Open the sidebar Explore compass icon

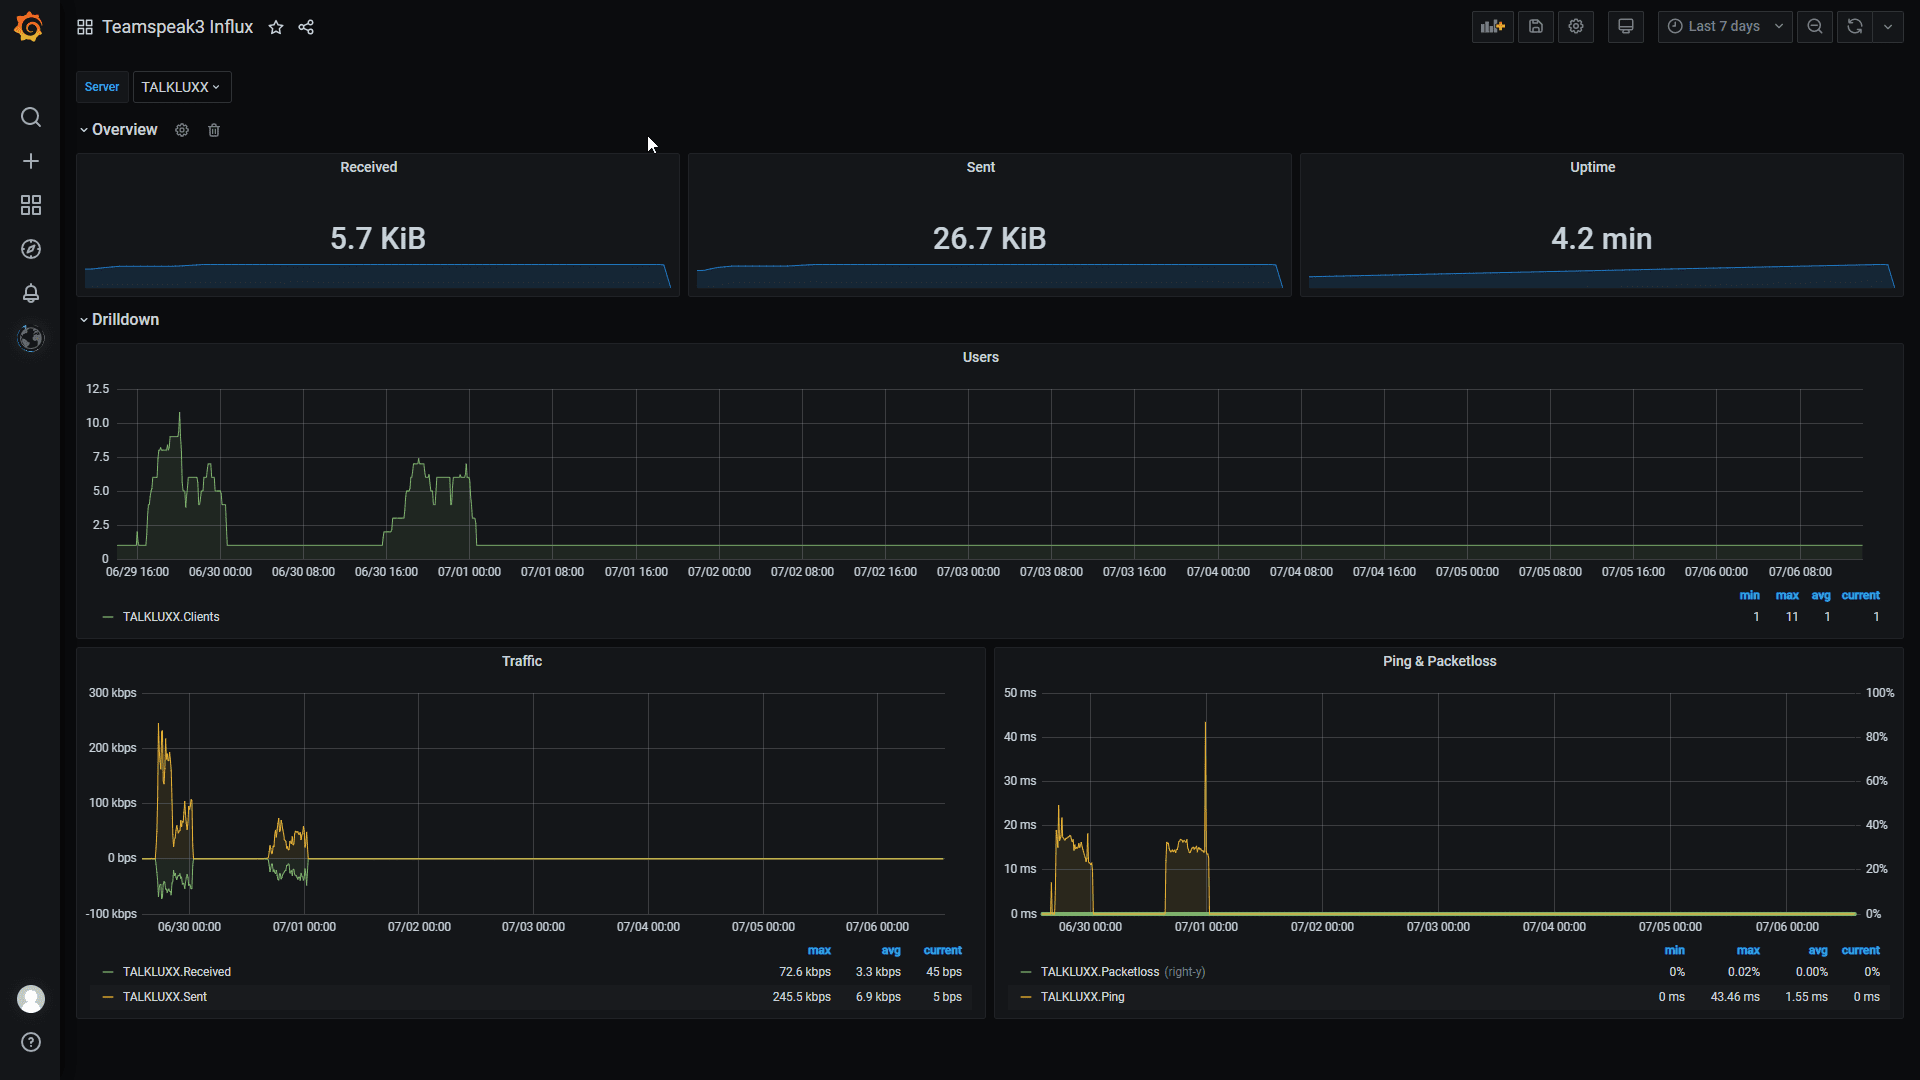pos(31,249)
